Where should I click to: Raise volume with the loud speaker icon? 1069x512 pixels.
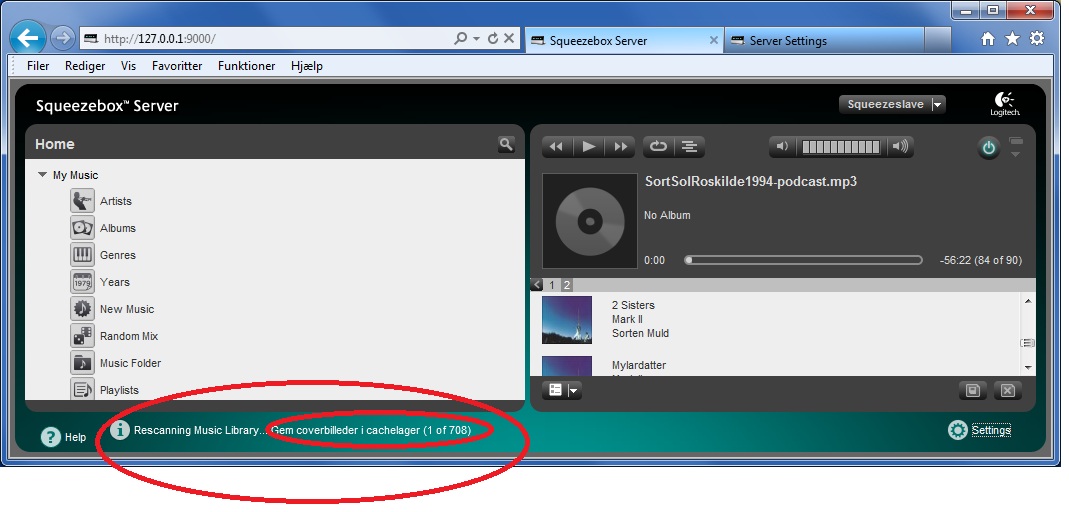click(x=900, y=147)
